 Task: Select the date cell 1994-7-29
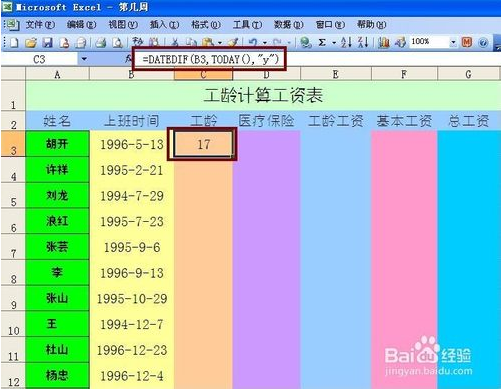click(x=132, y=196)
